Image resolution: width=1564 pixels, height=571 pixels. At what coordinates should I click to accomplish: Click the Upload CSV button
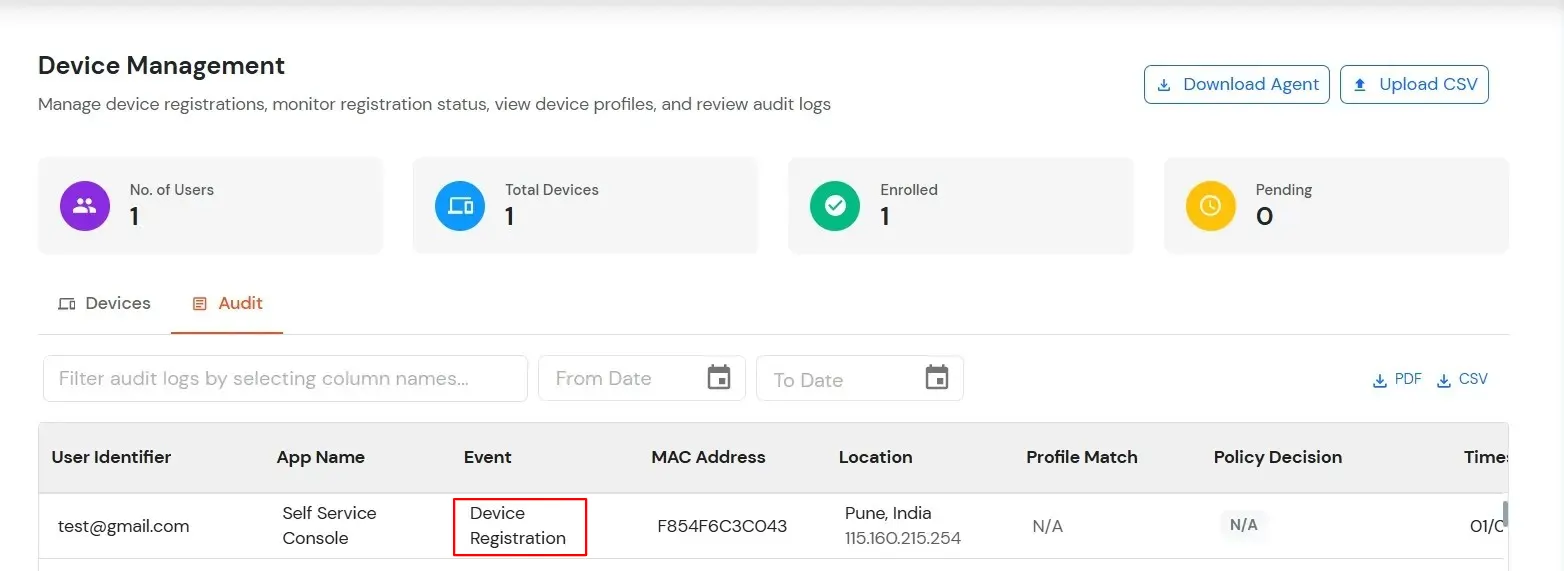1414,84
